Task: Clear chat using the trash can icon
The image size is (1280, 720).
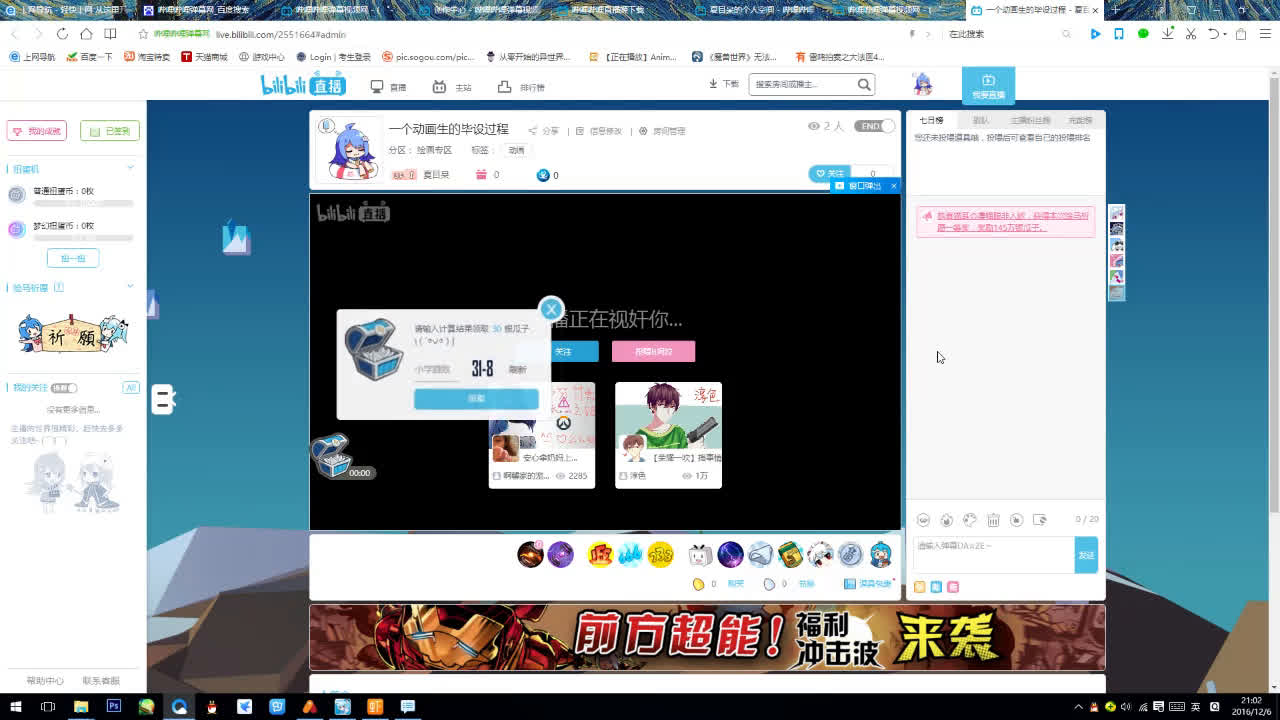Action: click(993, 520)
